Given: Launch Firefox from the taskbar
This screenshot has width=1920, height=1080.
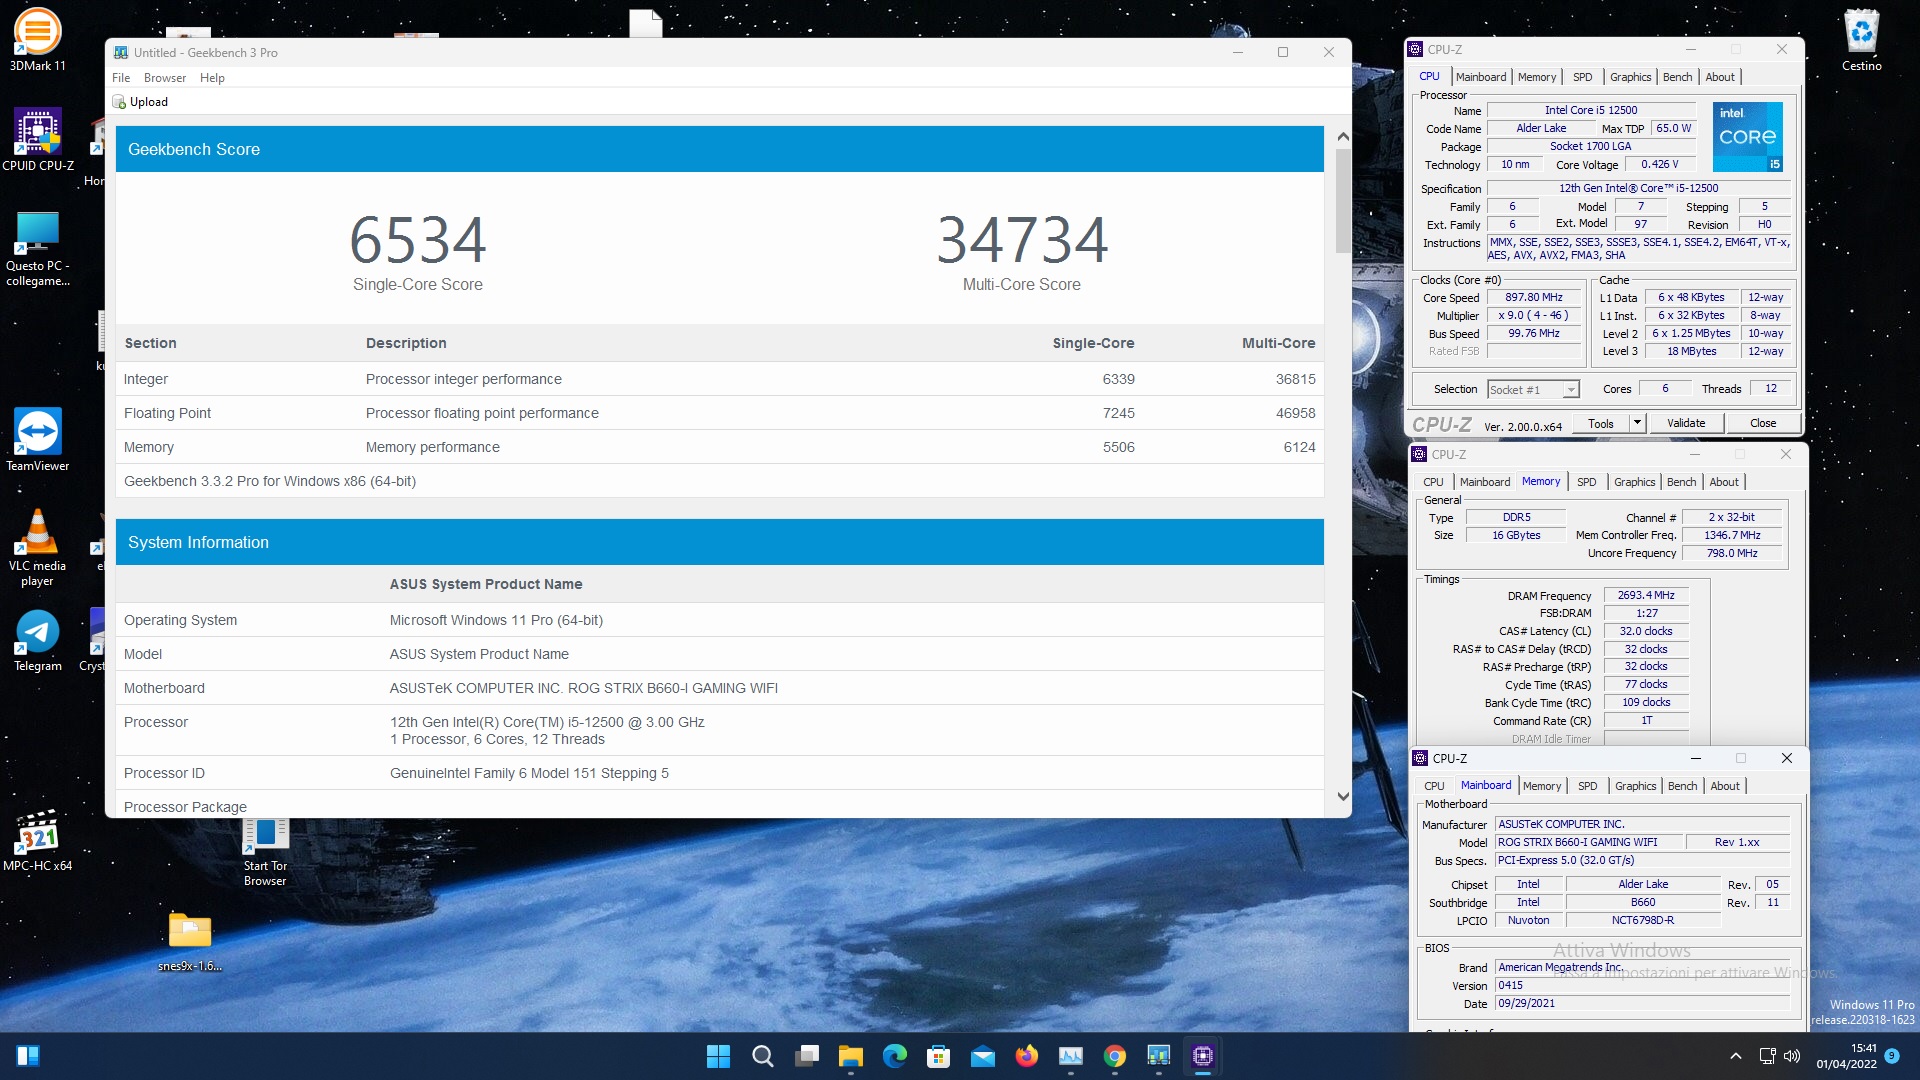Looking at the screenshot, I should click(1026, 1056).
